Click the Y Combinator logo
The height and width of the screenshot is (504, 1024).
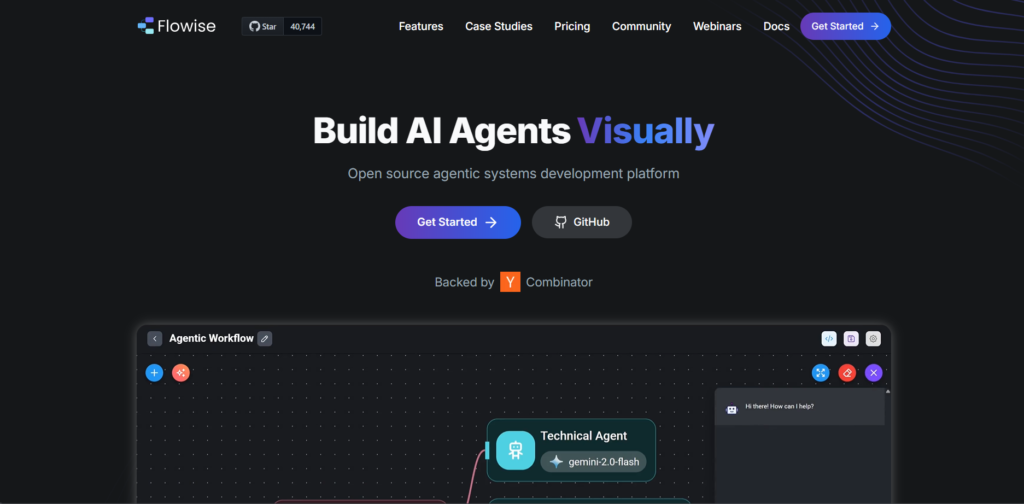[x=510, y=282]
